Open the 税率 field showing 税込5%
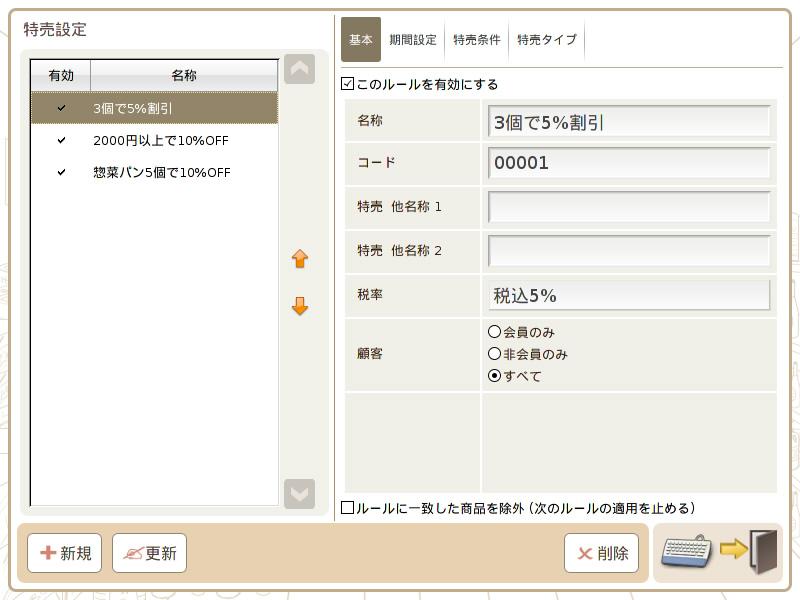The image size is (800, 600). [629, 296]
